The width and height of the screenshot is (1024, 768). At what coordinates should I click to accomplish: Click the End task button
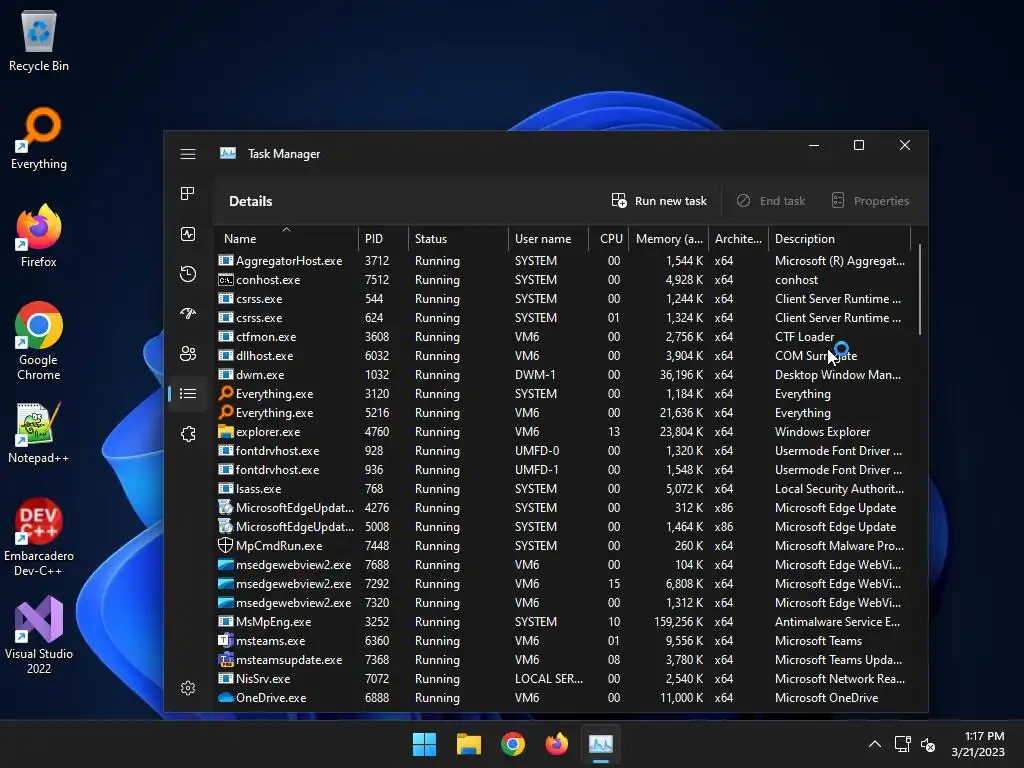tap(771, 201)
